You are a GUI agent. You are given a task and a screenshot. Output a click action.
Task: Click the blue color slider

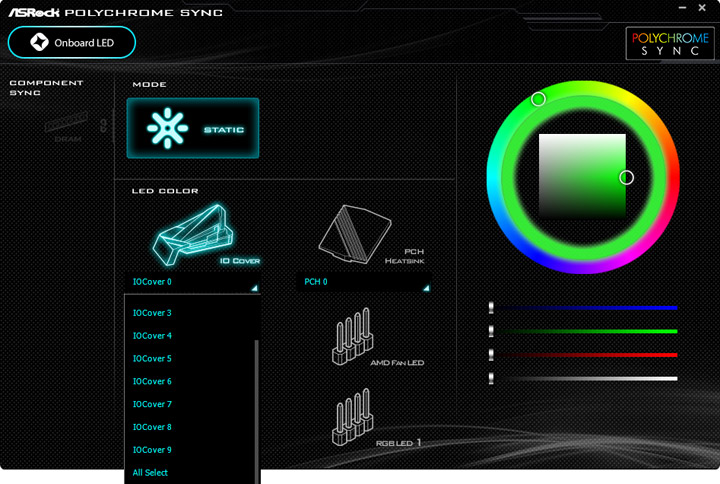click(x=583, y=308)
